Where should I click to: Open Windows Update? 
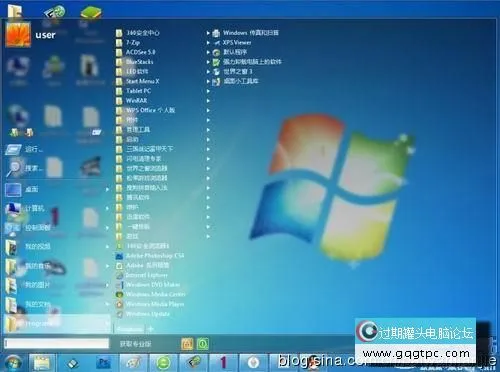click(x=143, y=314)
